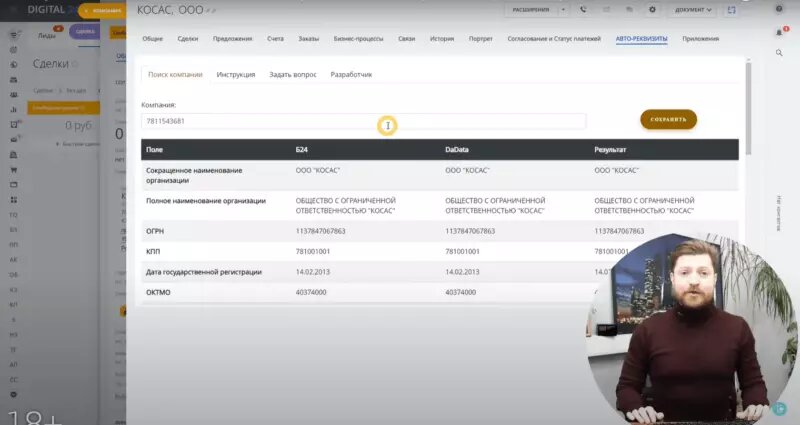Click the round icon at the sidebar bottom
Image resolution: width=800 pixels, height=425 pixels.
[14, 394]
